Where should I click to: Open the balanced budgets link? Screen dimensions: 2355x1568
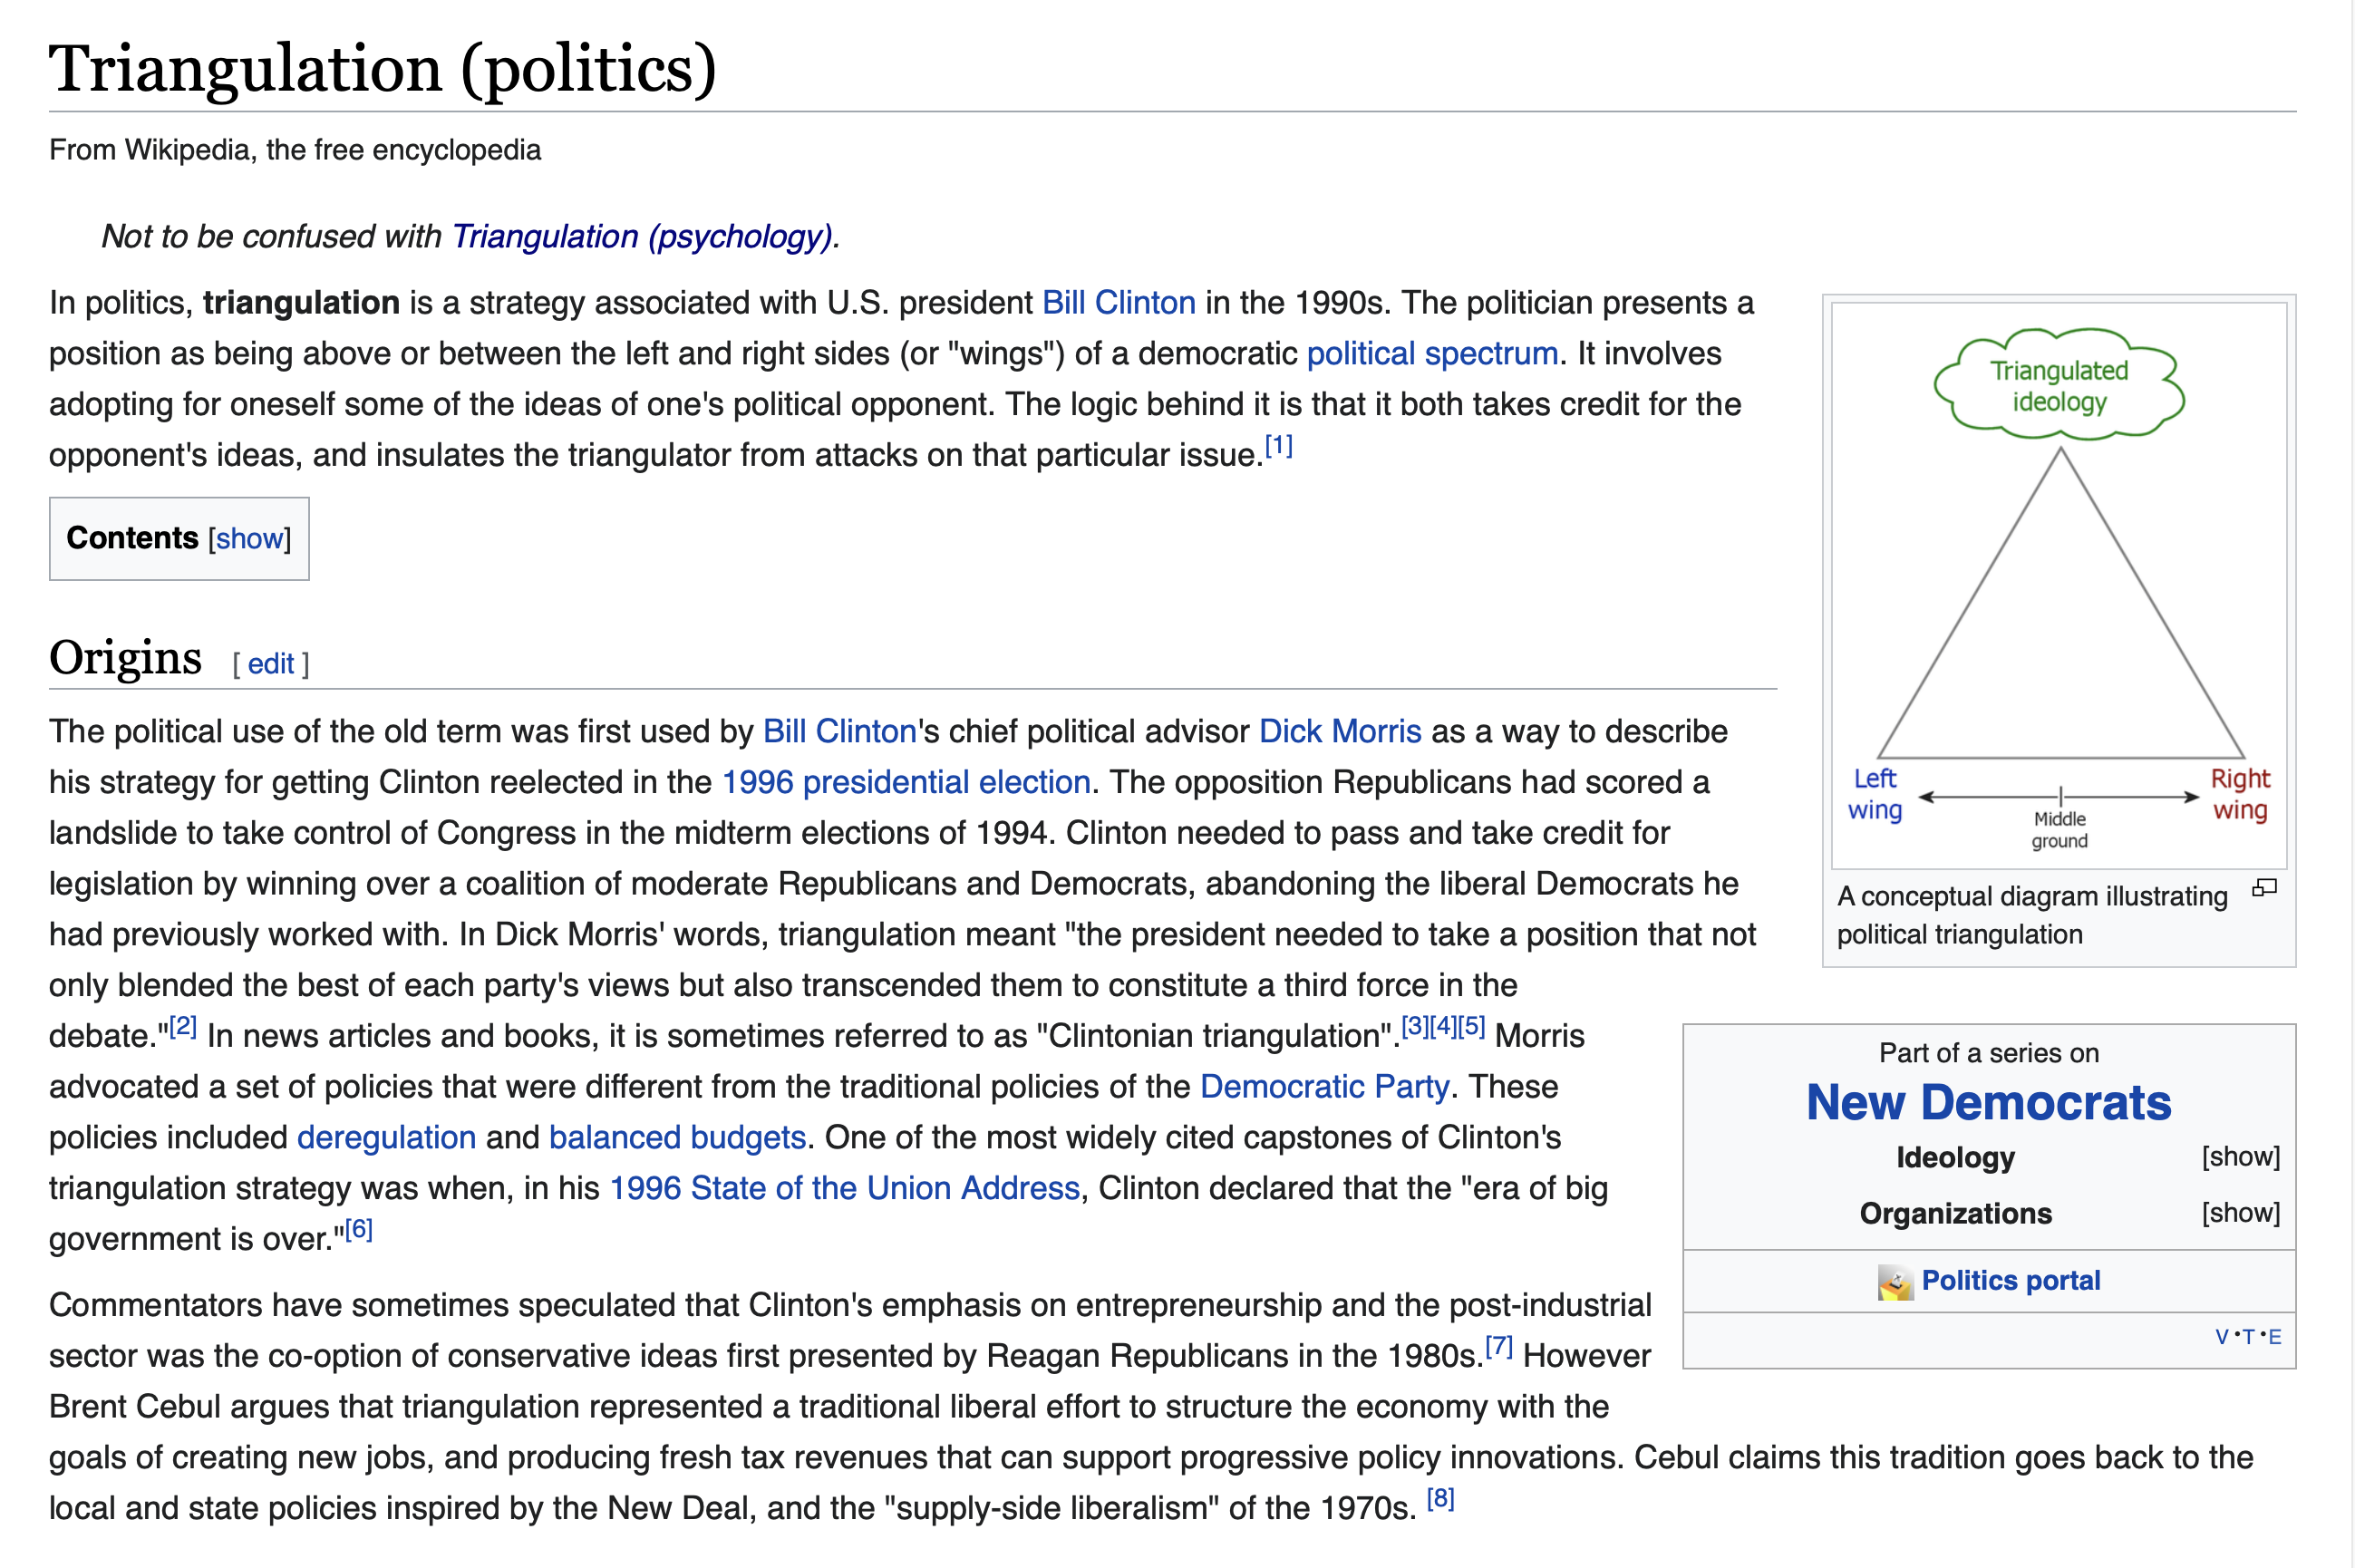(x=677, y=1138)
